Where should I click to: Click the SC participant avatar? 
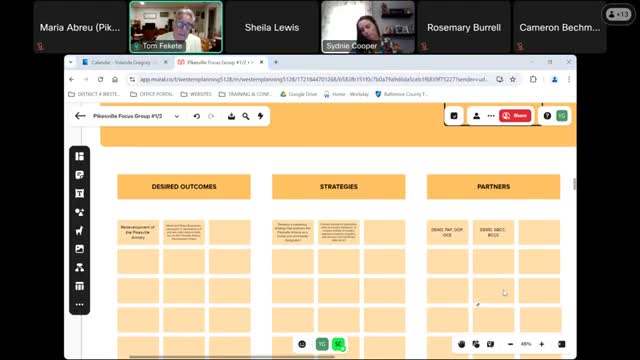[x=338, y=344]
